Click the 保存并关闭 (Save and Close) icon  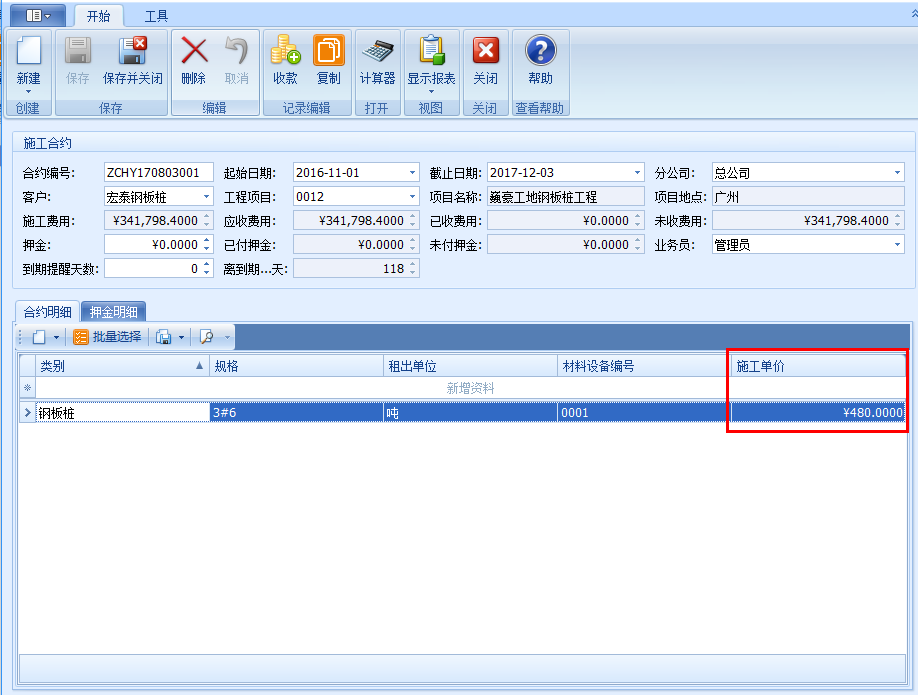click(x=132, y=50)
